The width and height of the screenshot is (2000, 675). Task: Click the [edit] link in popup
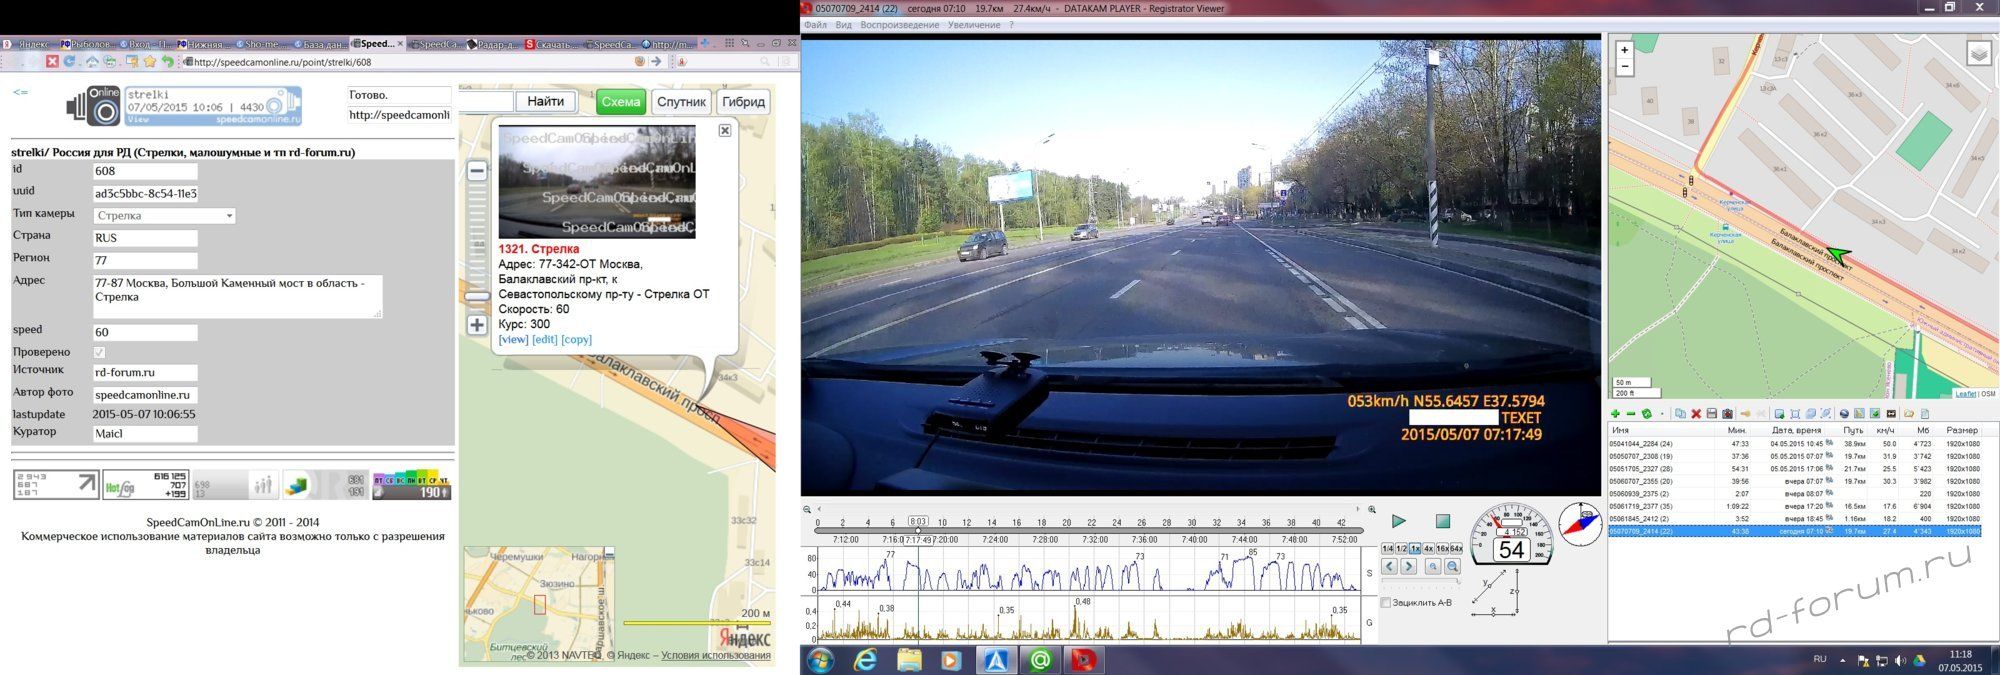pyautogui.click(x=544, y=340)
